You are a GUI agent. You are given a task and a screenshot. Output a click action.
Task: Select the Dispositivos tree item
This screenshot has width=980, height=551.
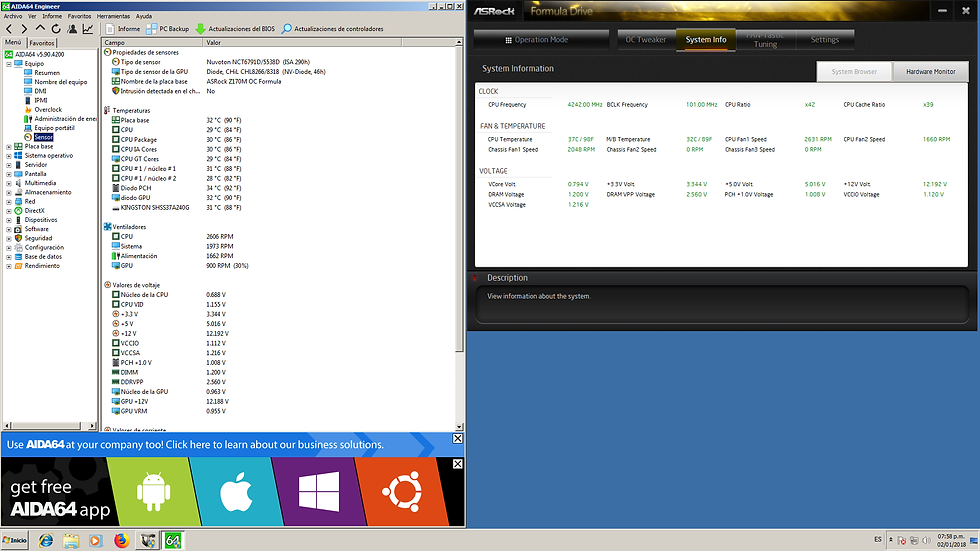click(x=41, y=220)
